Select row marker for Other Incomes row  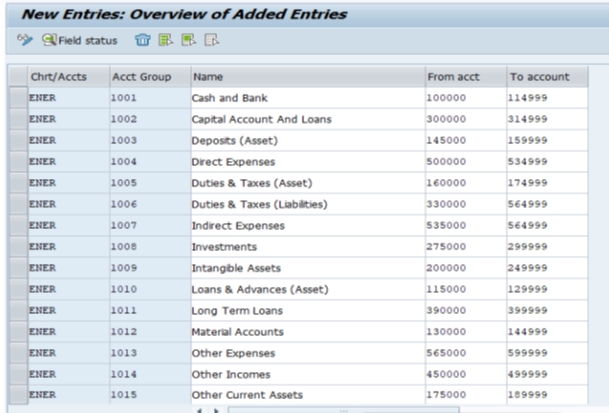pos(18,374)
